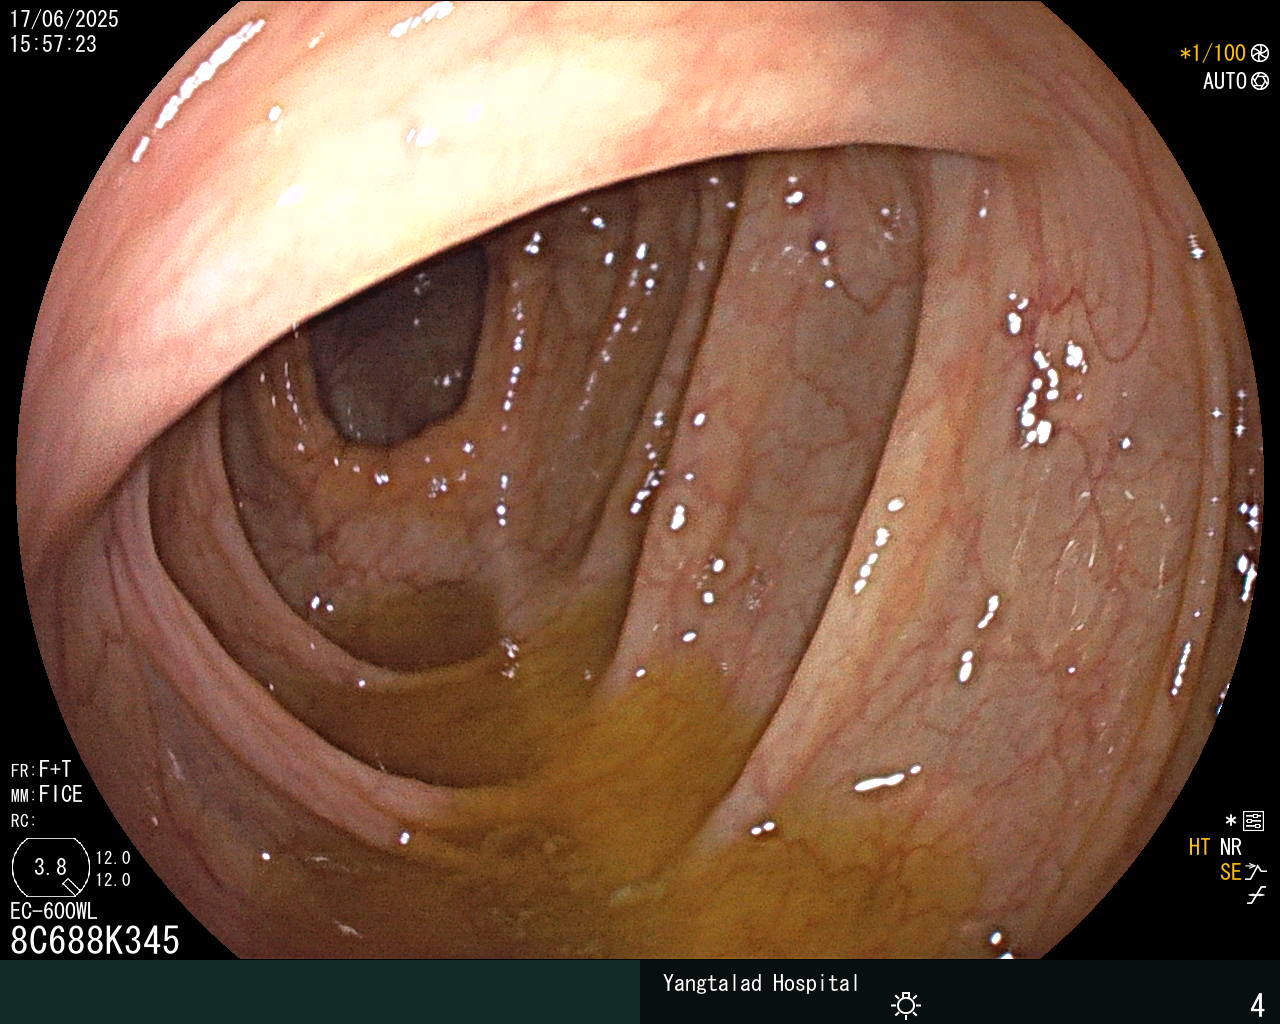
Task: Click the NR noise reduction indicator
Action: tap(1230, 848)
